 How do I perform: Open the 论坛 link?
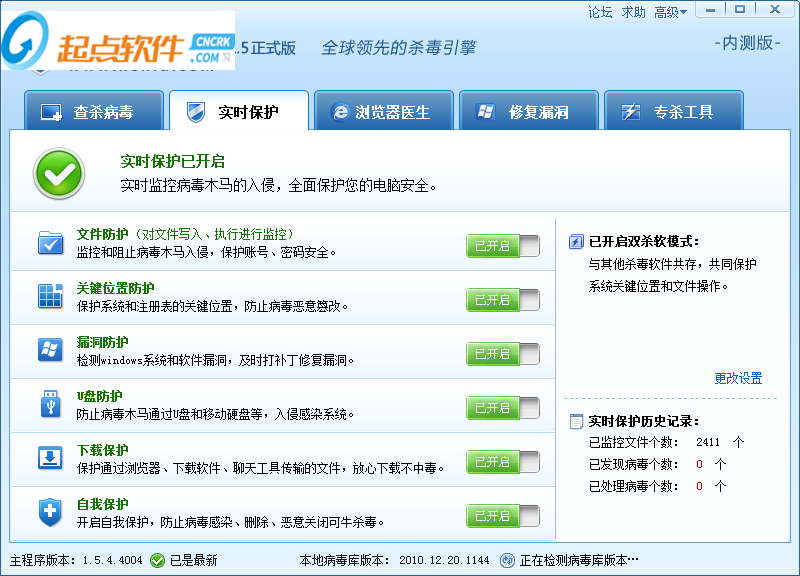(x=600, y=12)
